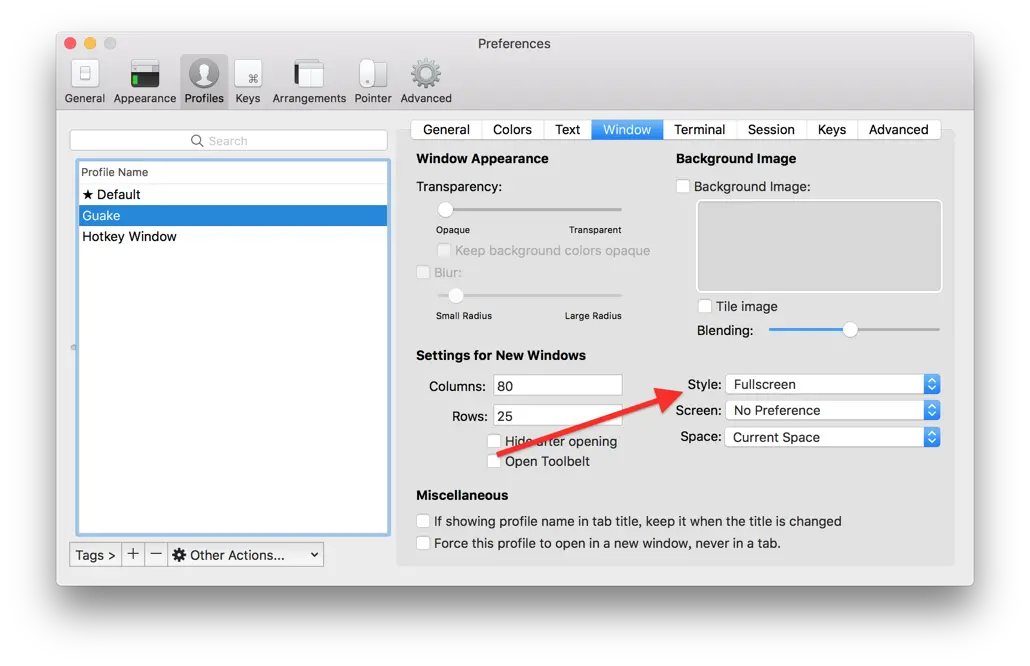Click the Rows field containing 25

(x=558, y=416)
